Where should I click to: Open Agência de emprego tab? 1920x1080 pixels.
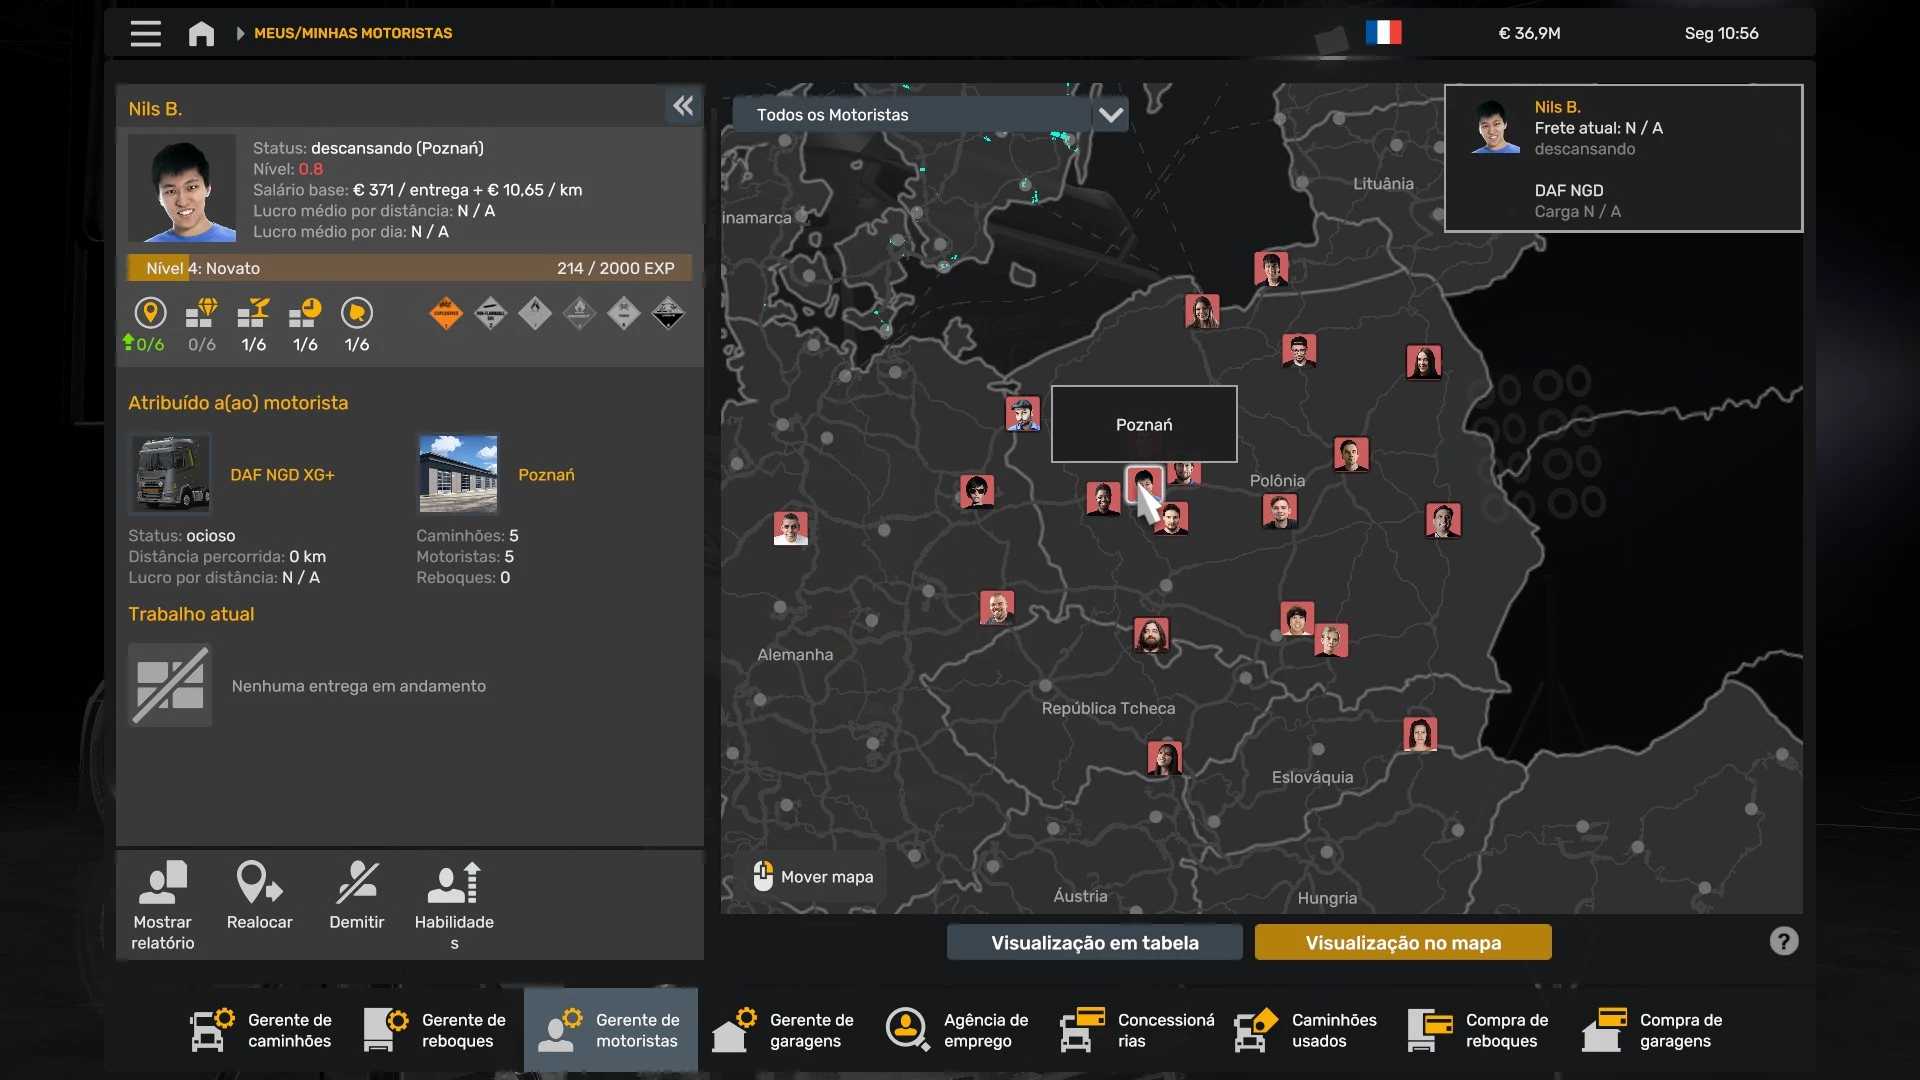tap(958, 1030)
